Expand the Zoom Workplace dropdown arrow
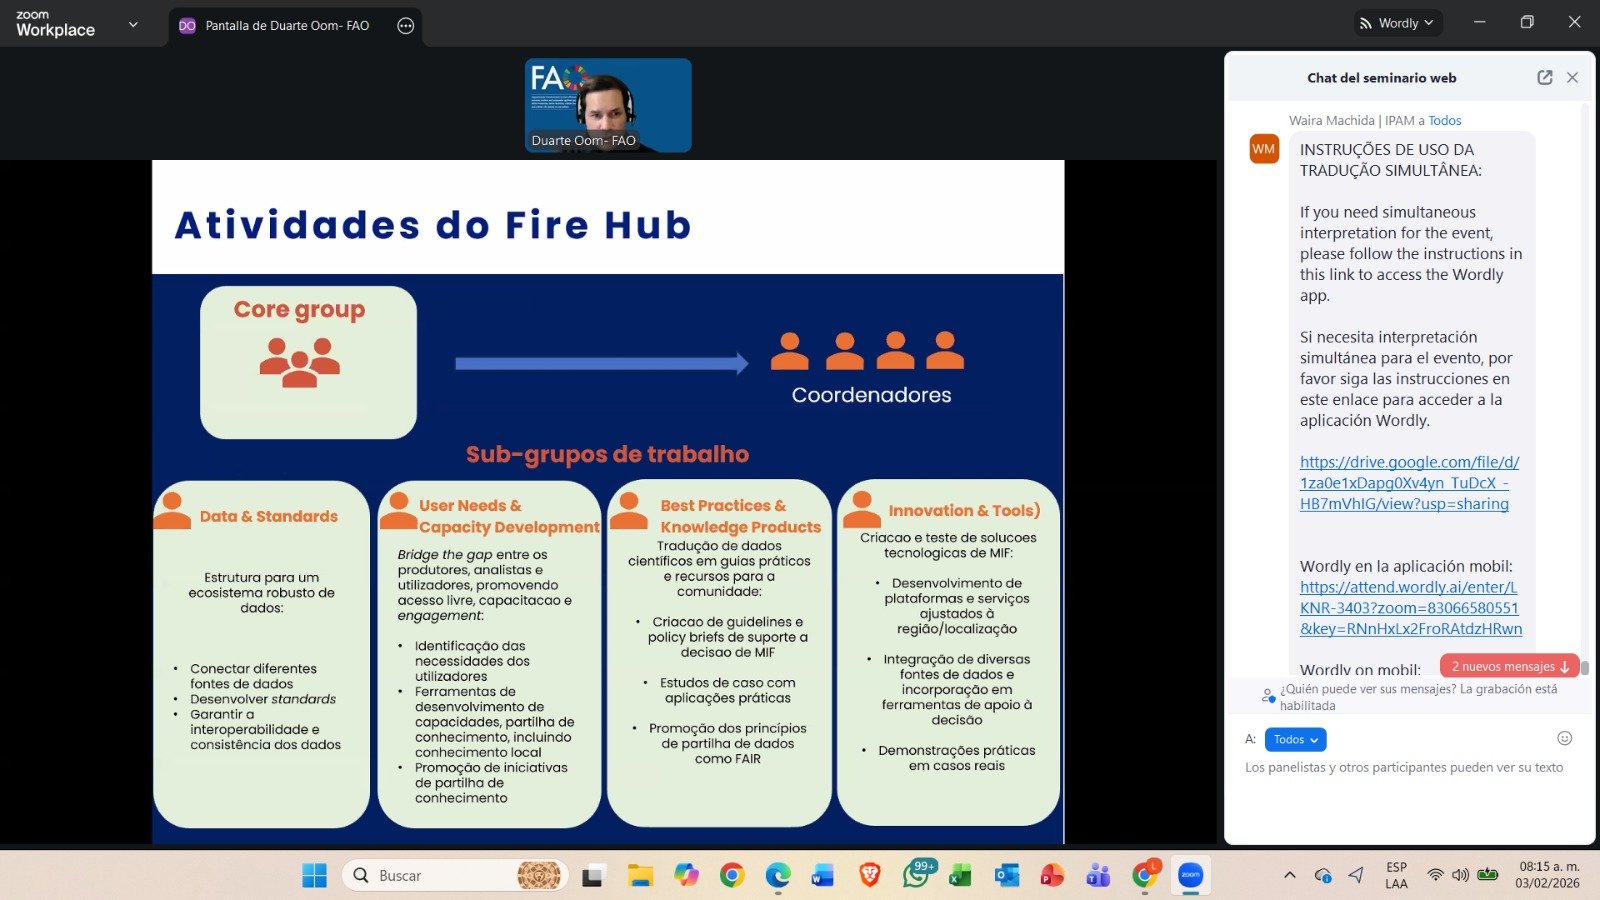 pos(133,25)
